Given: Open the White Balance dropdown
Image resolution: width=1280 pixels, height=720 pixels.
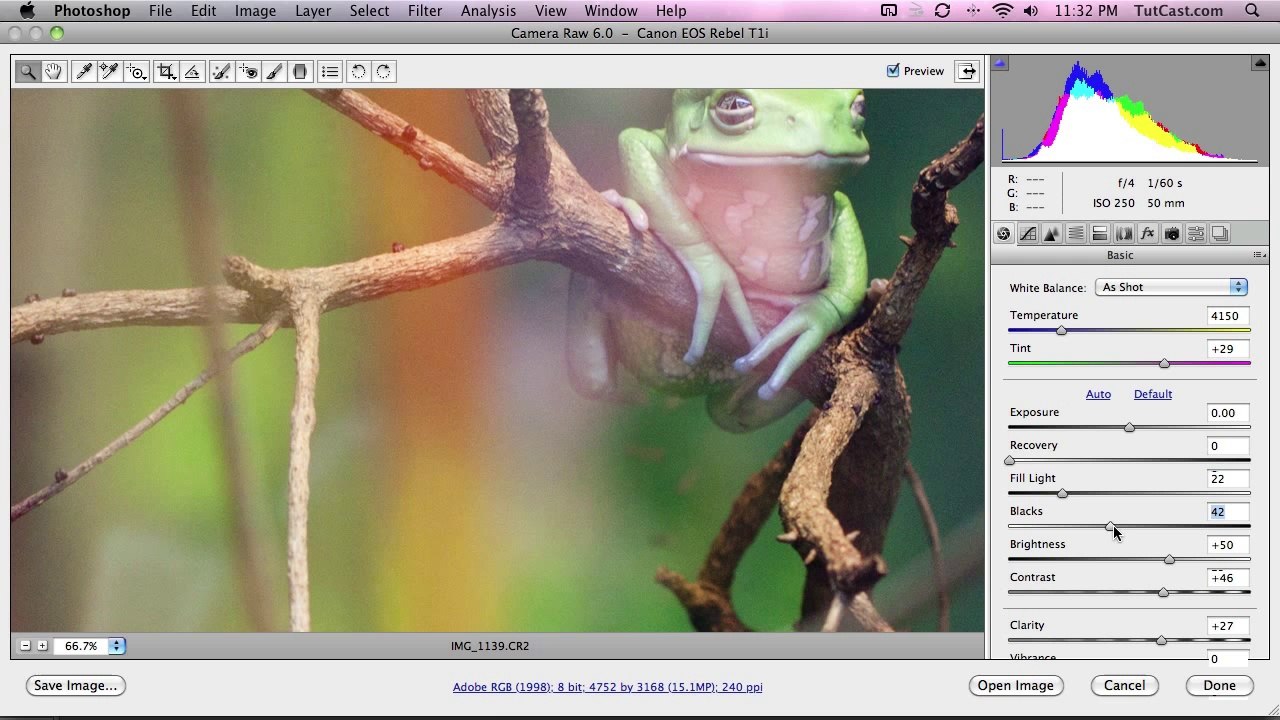Looking at the screenshot, I should pyautogui.click(x=1171, y=287).
